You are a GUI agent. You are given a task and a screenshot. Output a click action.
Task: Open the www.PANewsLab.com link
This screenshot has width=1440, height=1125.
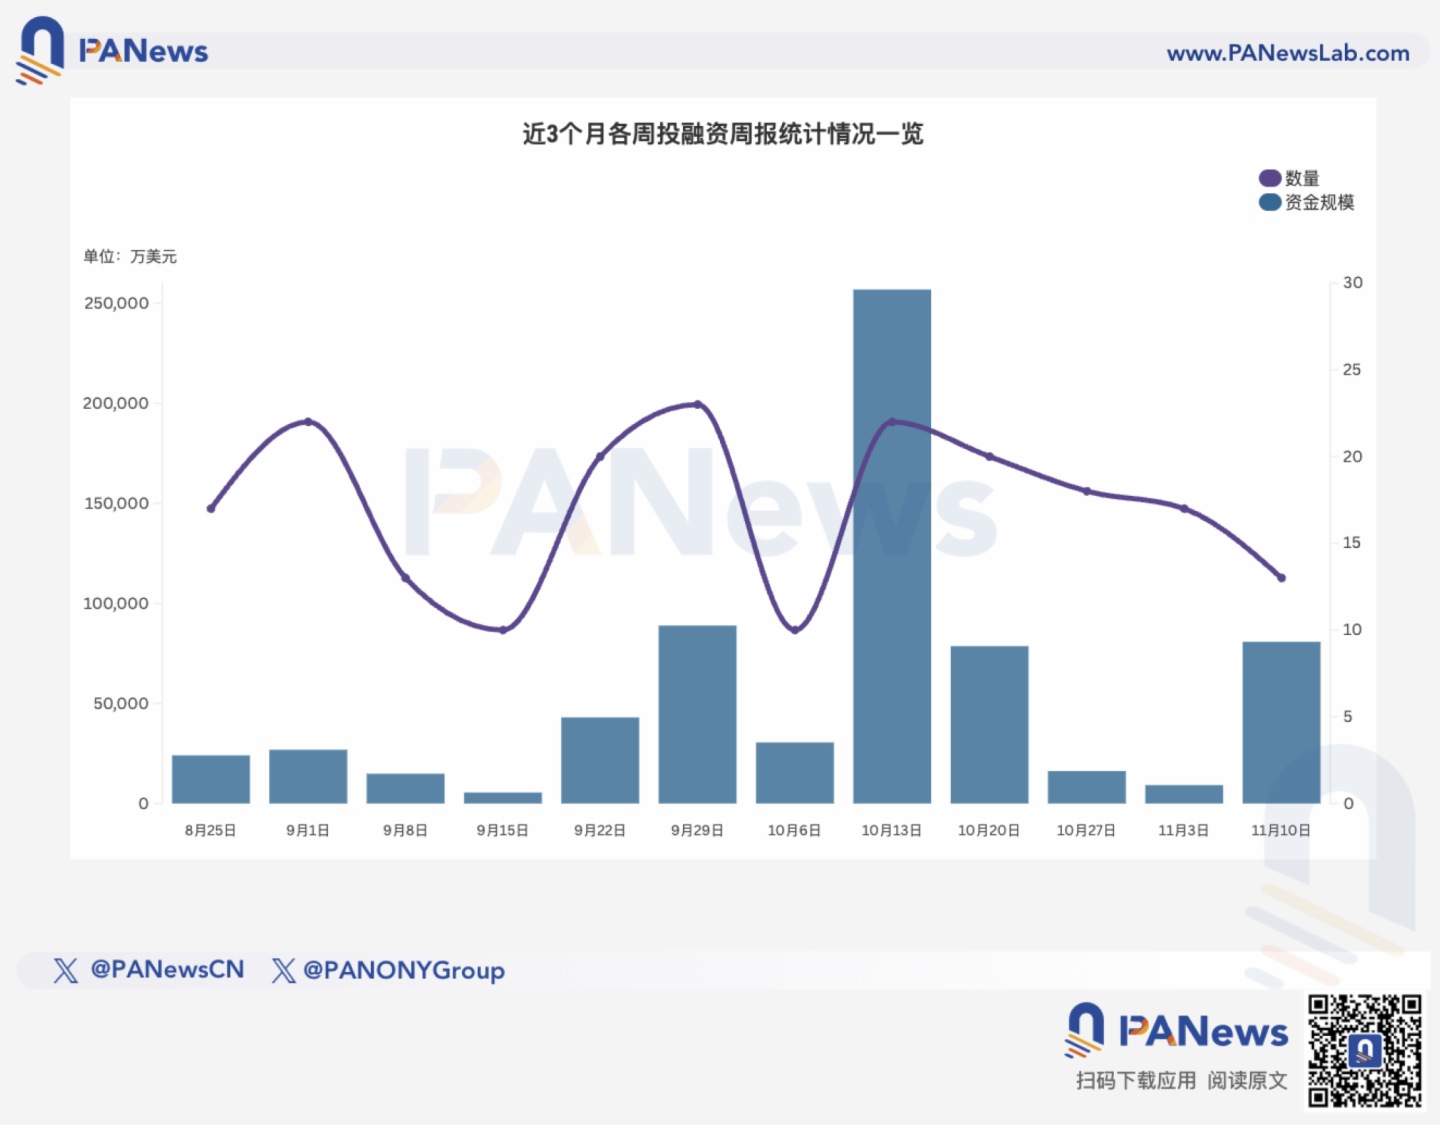coord(1287,53)
